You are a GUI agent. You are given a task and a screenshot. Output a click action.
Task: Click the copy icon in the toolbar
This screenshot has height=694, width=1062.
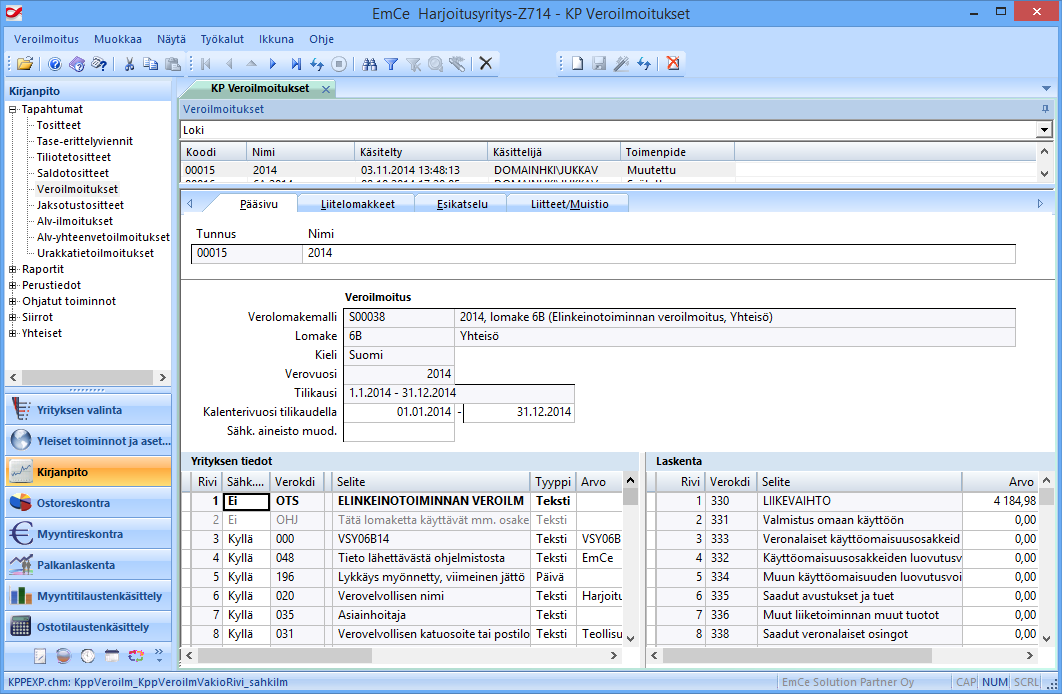[150, 64]
